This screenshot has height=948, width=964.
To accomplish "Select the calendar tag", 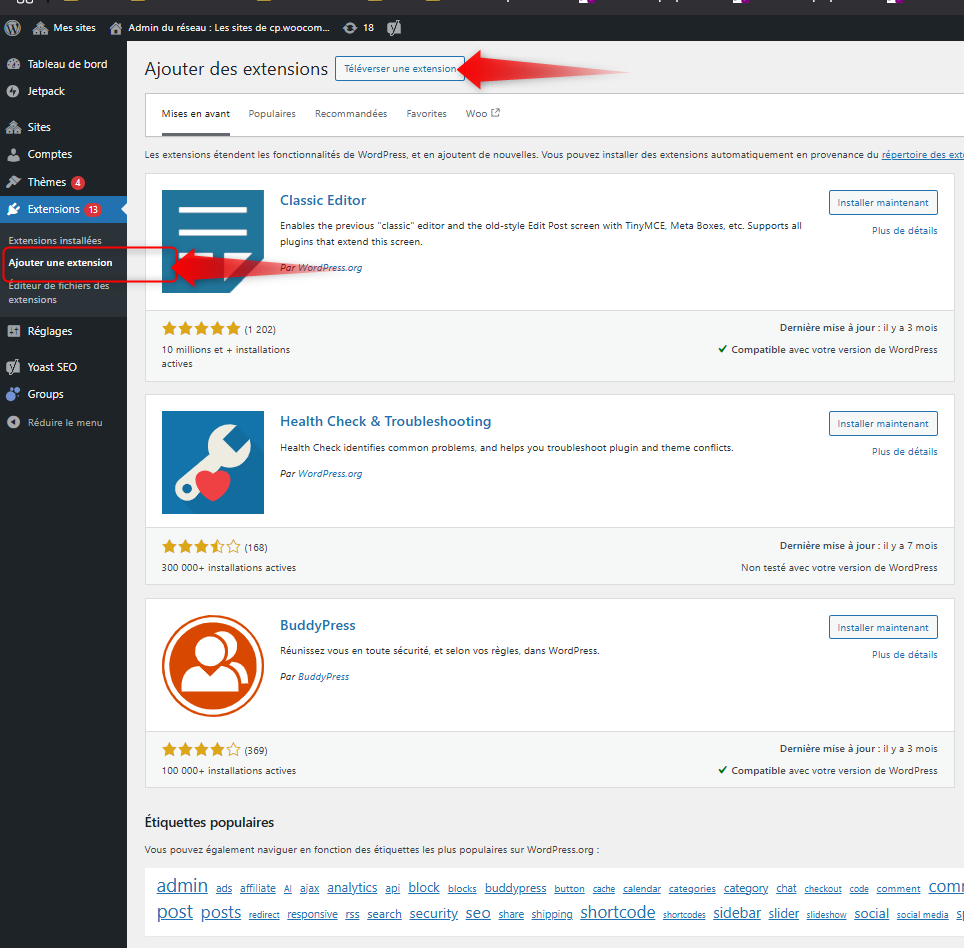I will [x=642, y=889].
